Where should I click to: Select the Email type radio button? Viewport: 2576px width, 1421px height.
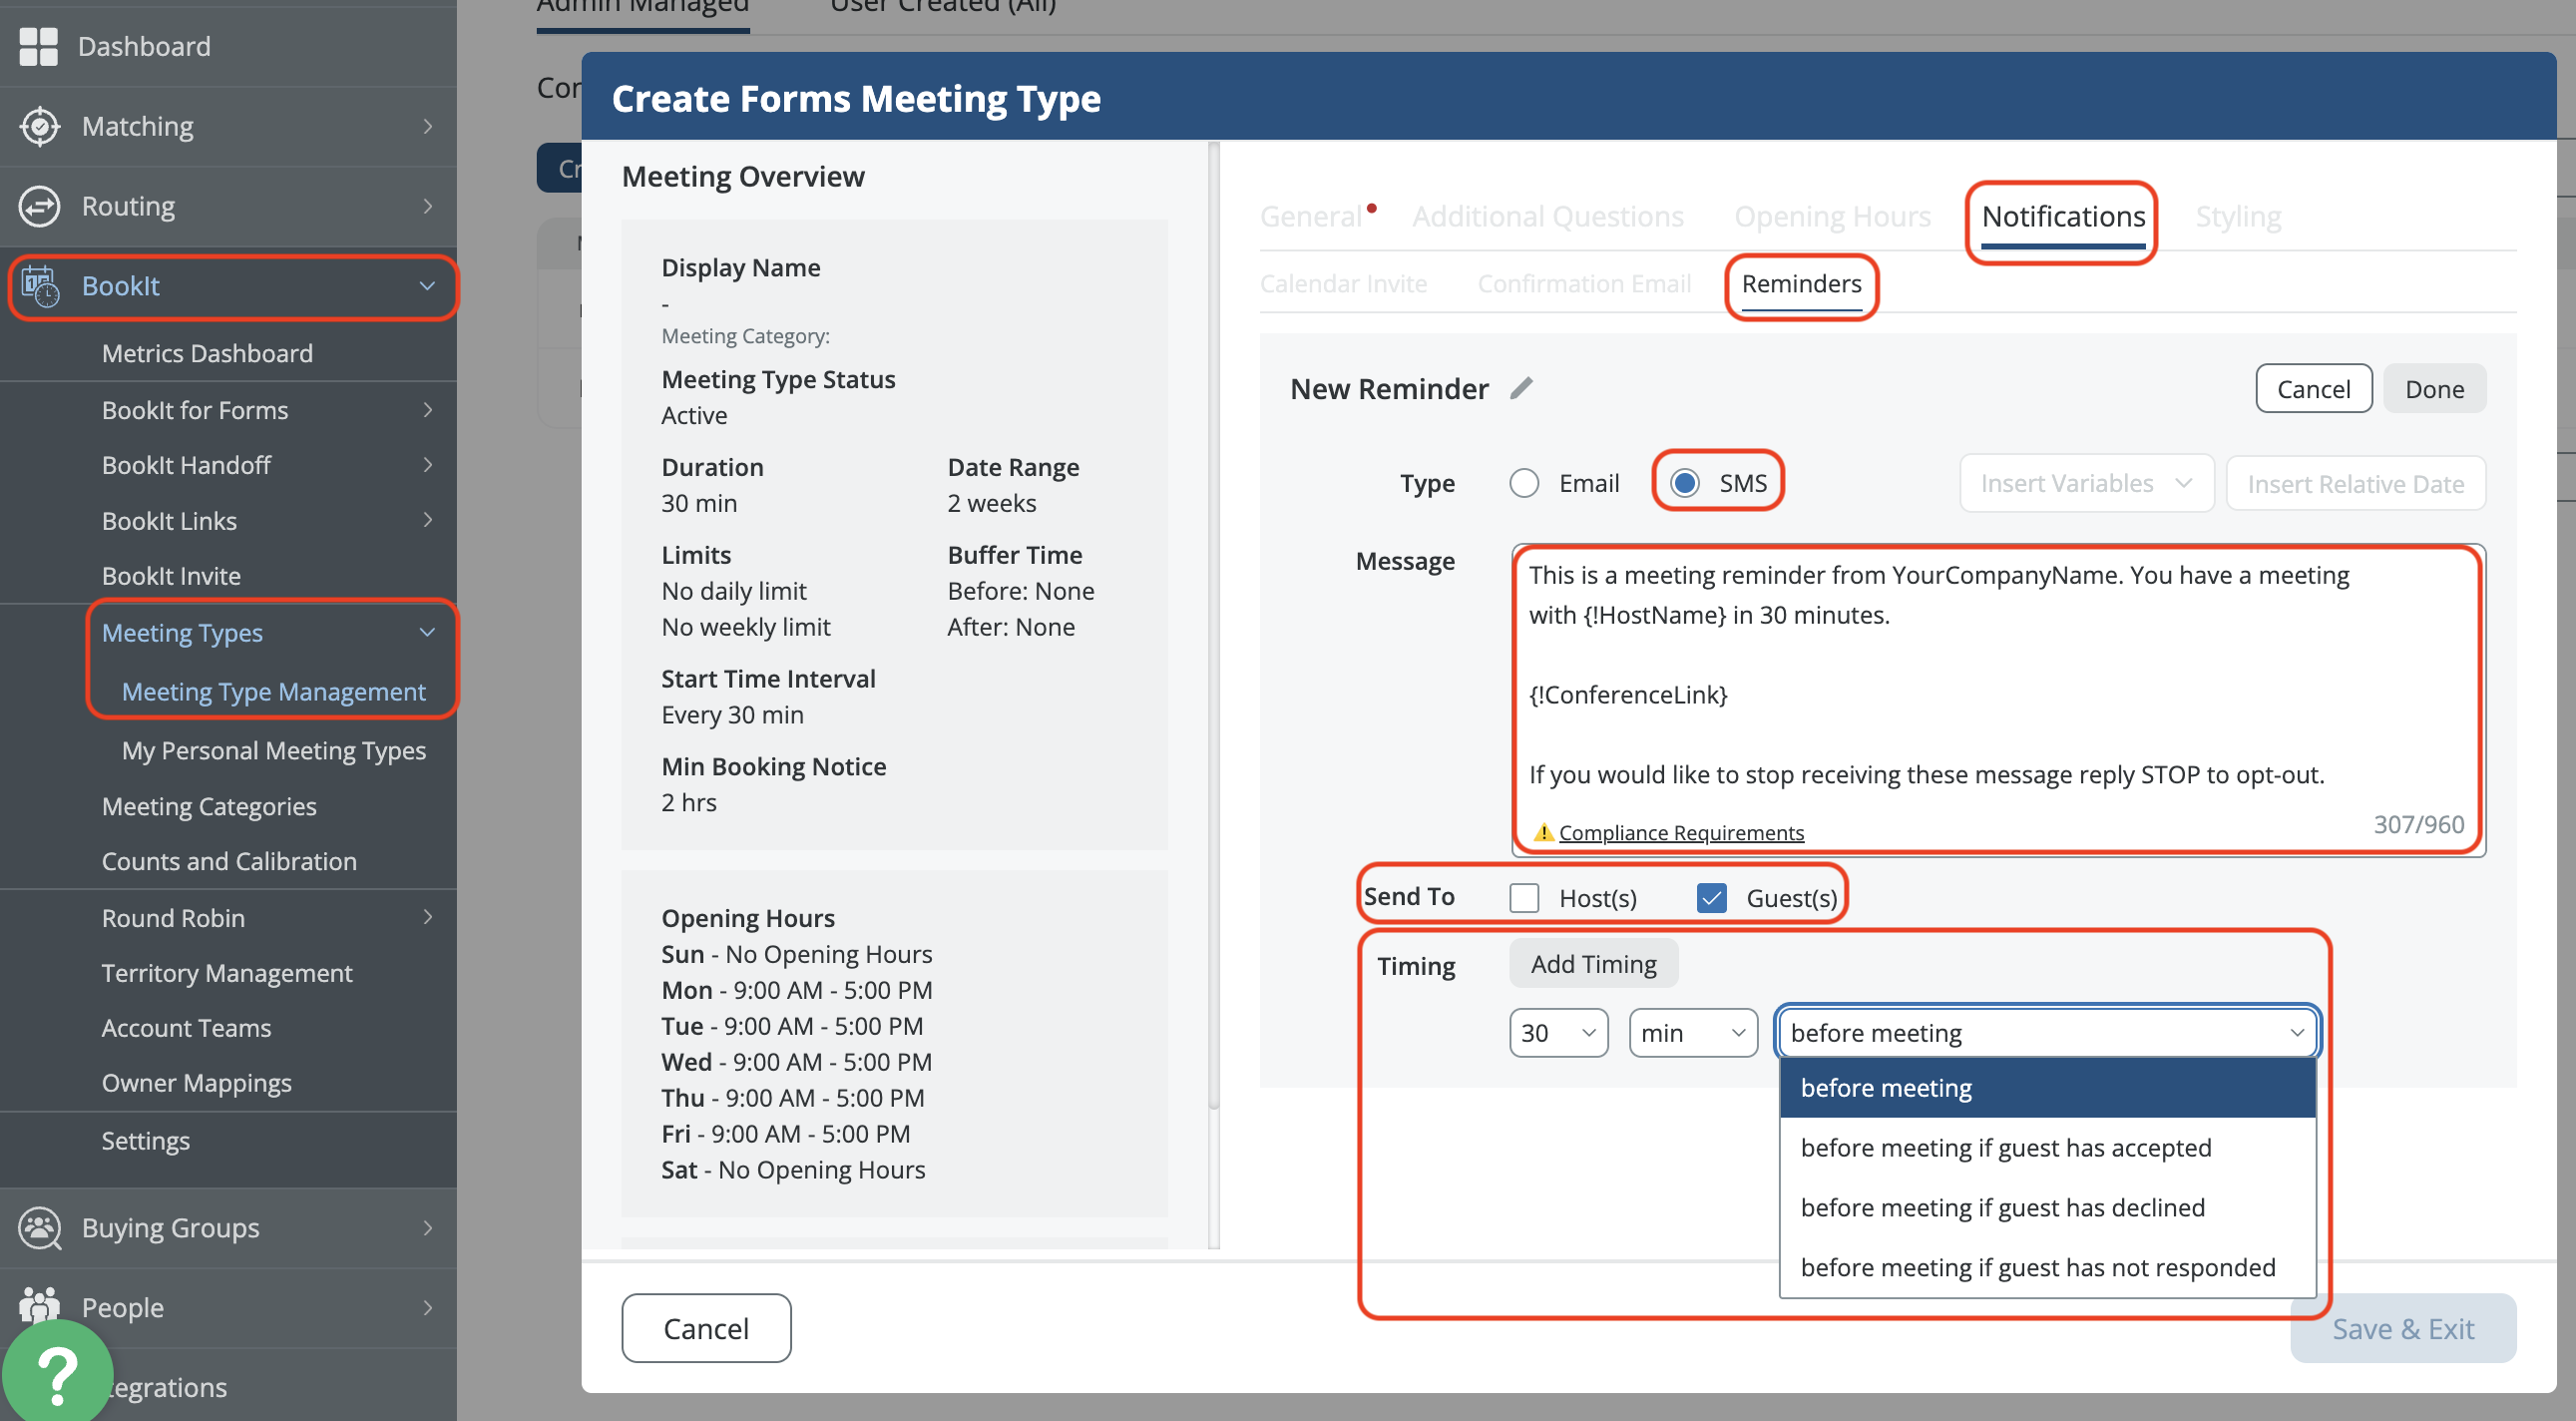point(1524,483)
